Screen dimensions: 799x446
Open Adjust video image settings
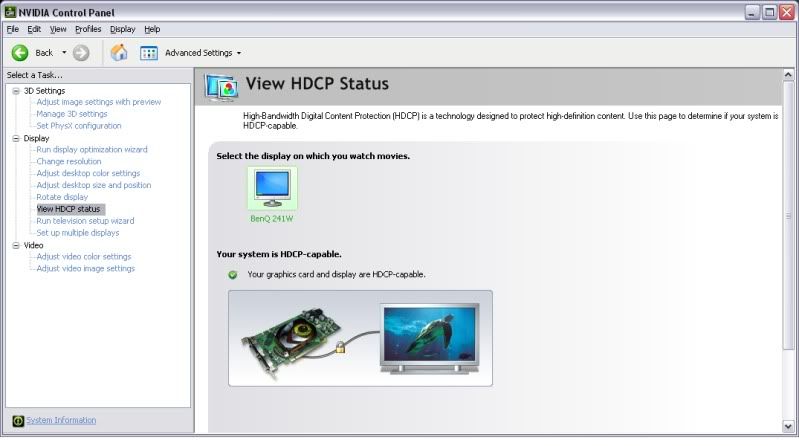coord(86,268)
